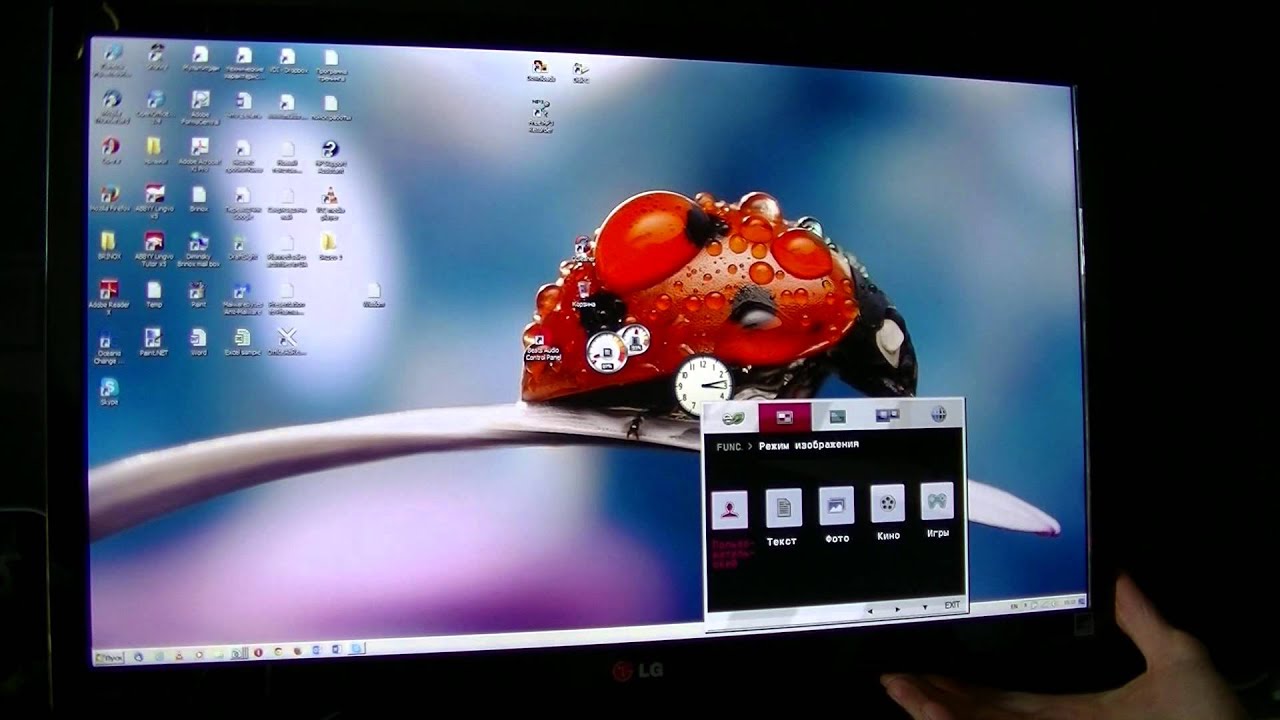Open the third OSD tab with picture icon
The height and width of the screenshot is (720, 1280).
837,416
